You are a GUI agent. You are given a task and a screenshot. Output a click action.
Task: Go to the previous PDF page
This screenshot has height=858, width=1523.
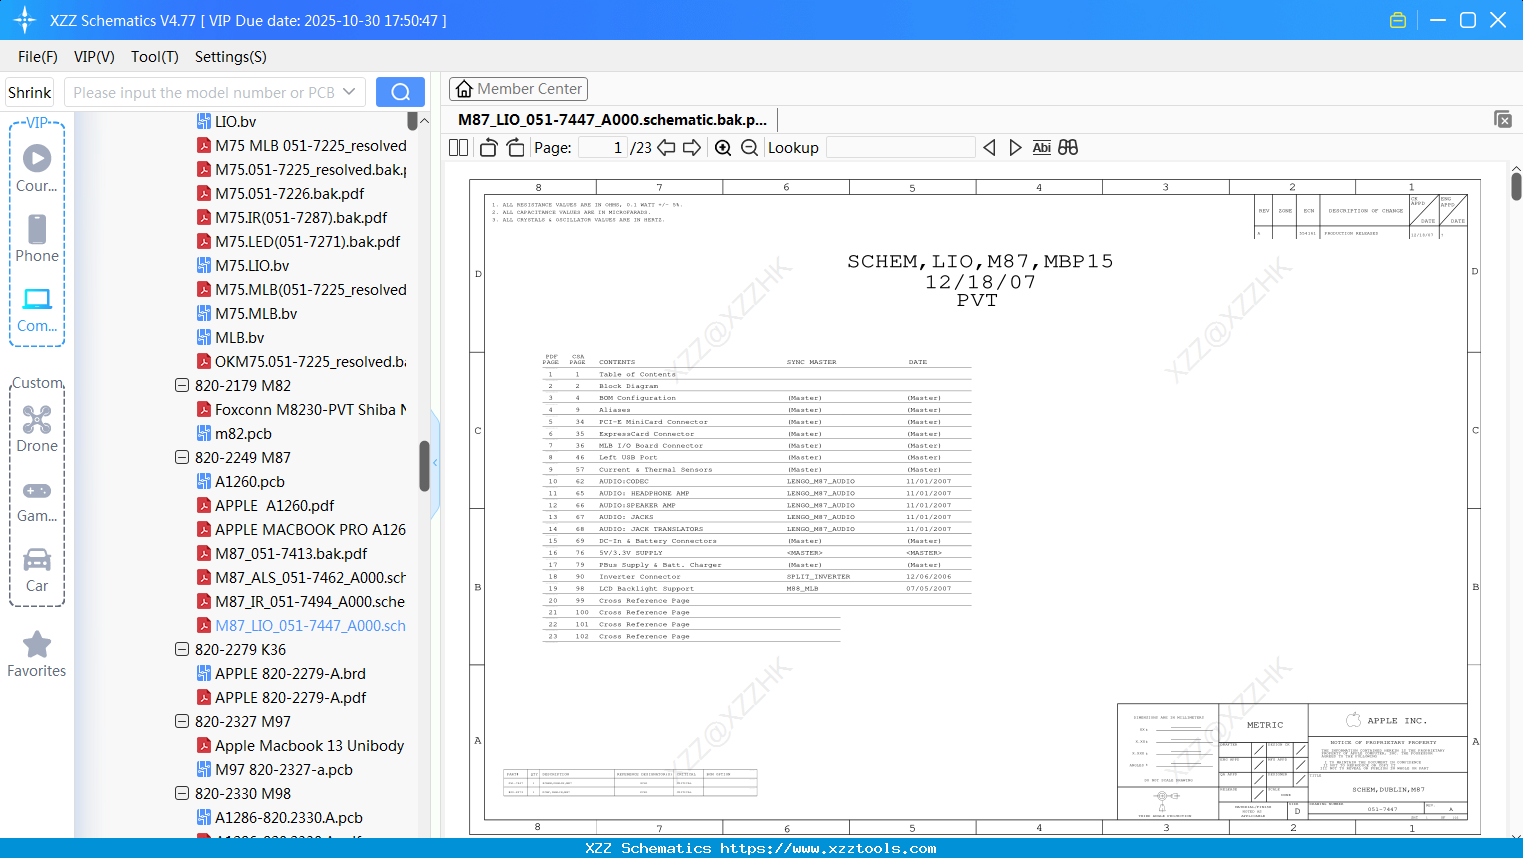[666, 148]
